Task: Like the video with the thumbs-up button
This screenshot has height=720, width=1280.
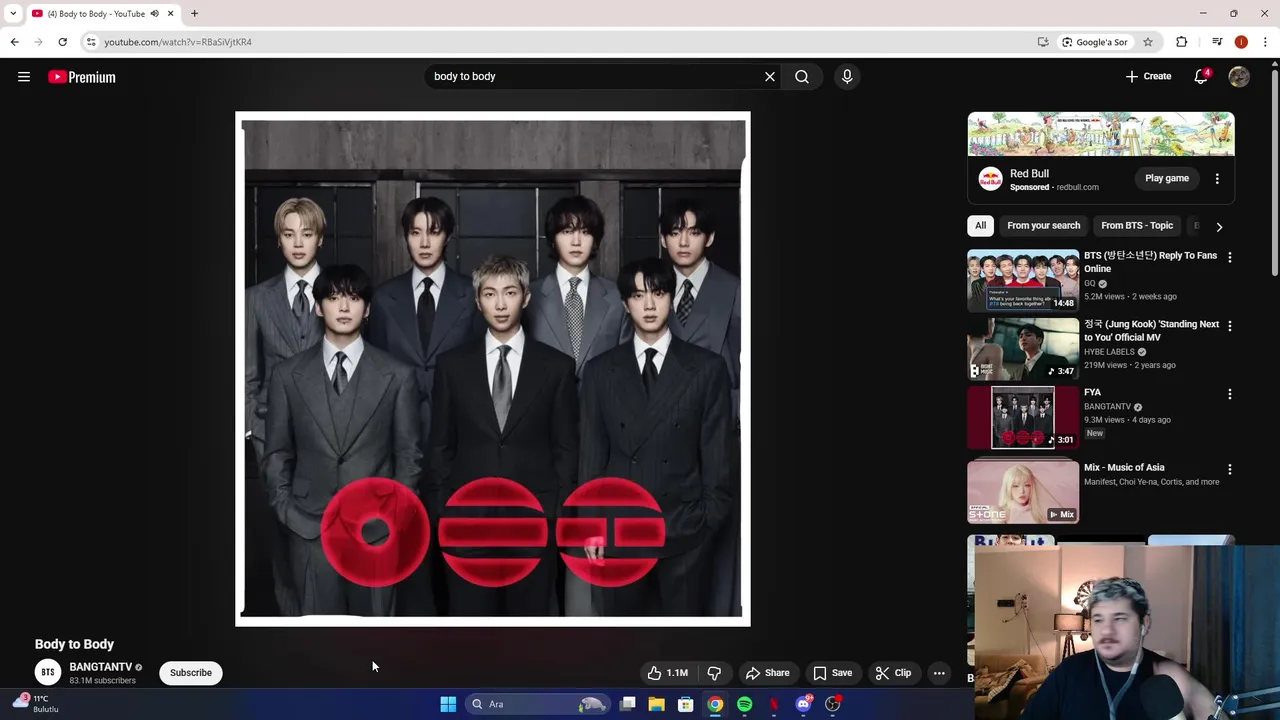Action: 668,673
